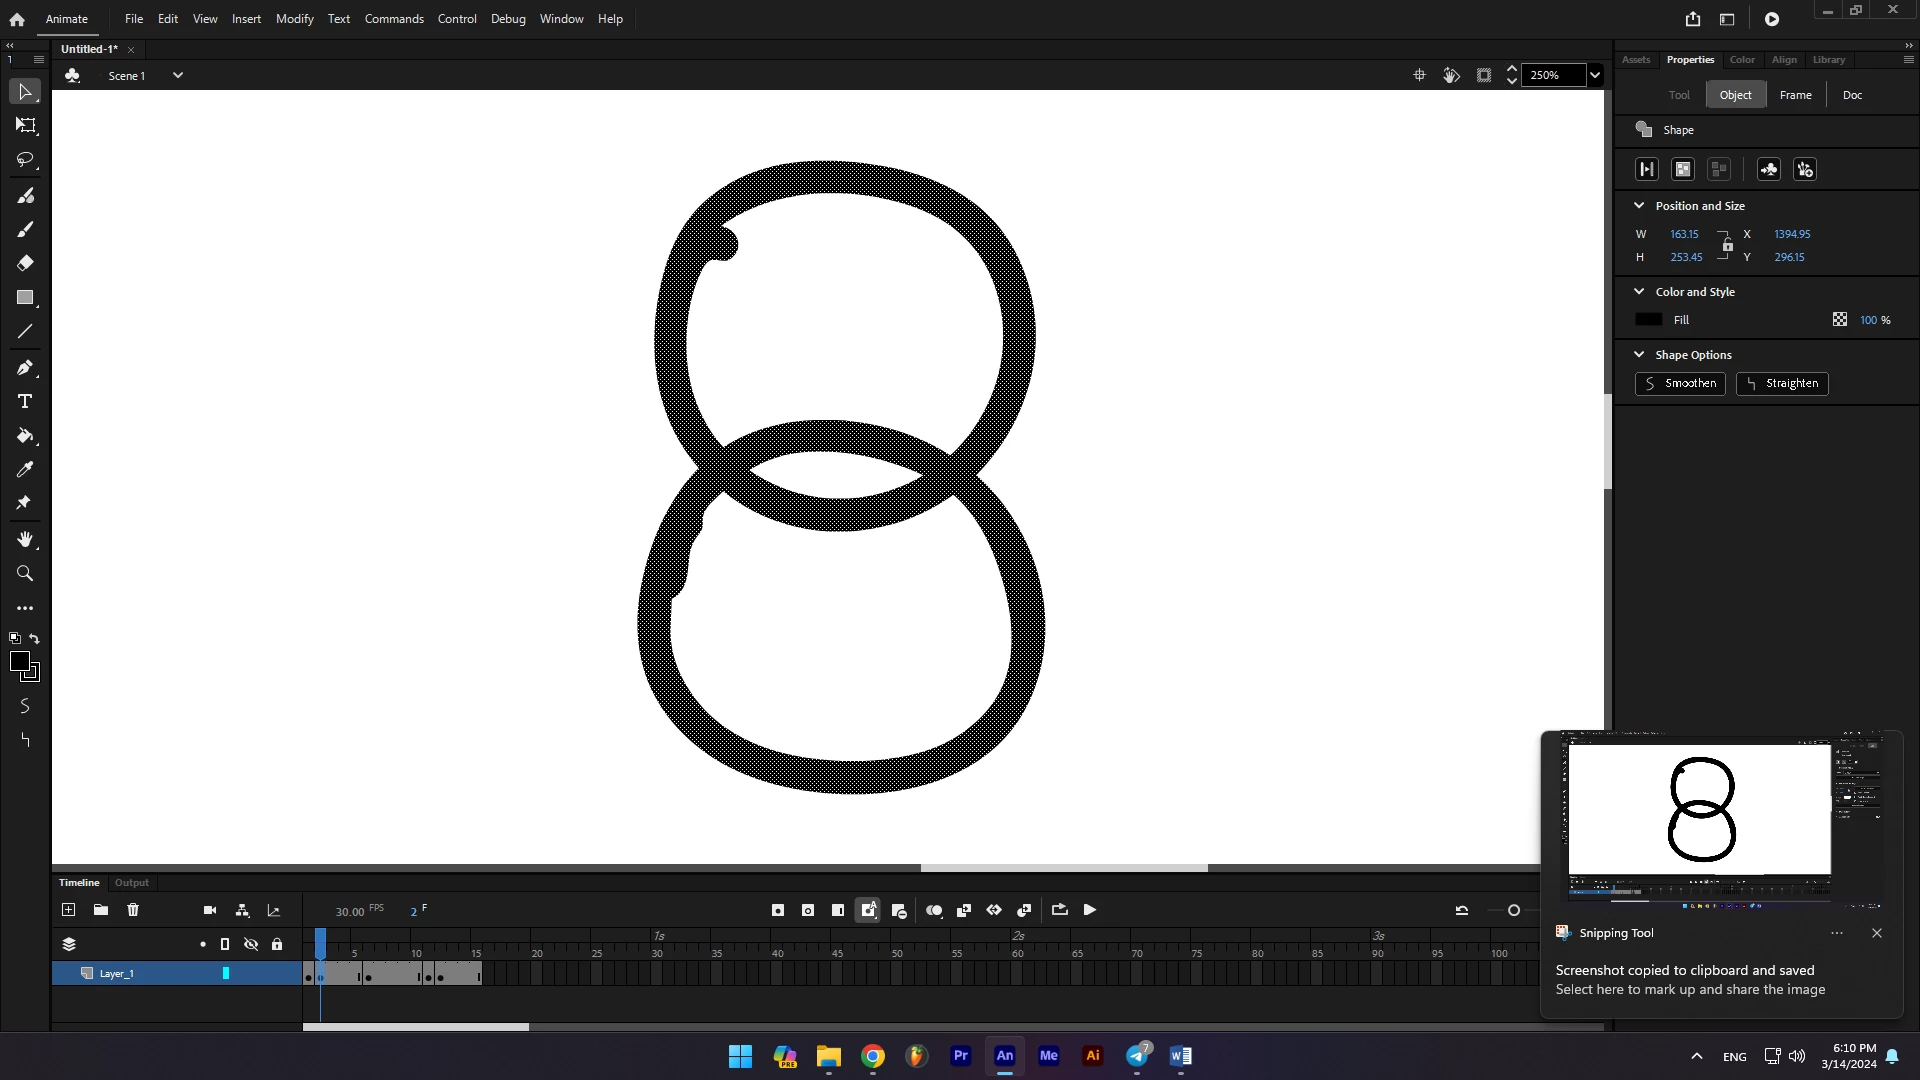1920x1080 pixels.
Task: Click the new layer icon in timeline
Action: click(x=68, y=910)
